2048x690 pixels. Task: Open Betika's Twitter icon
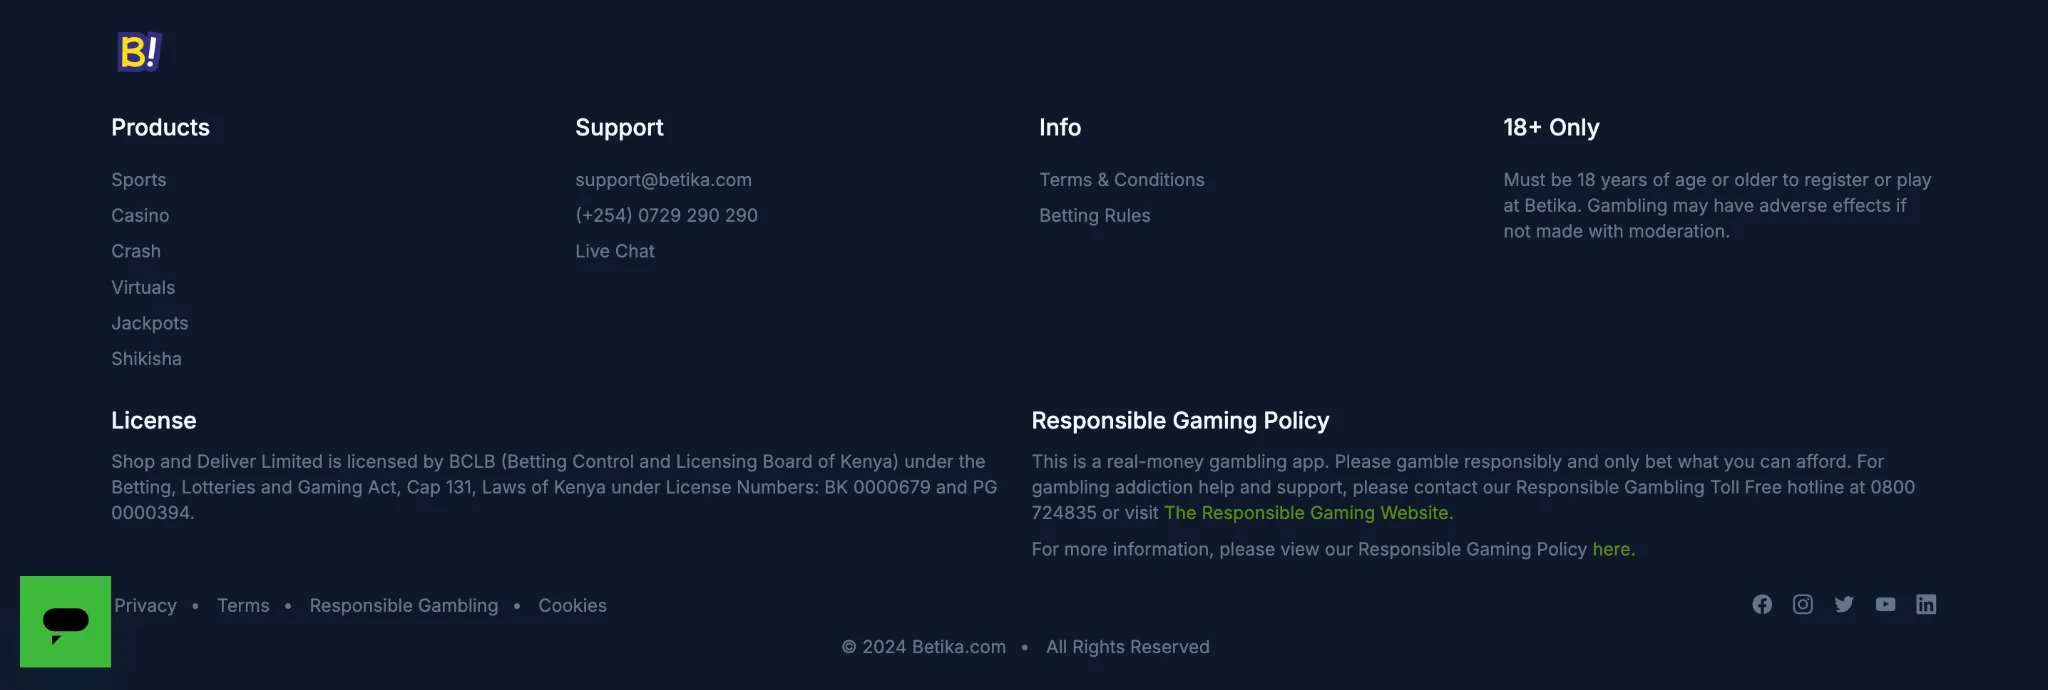click(x=1844, y=604)
